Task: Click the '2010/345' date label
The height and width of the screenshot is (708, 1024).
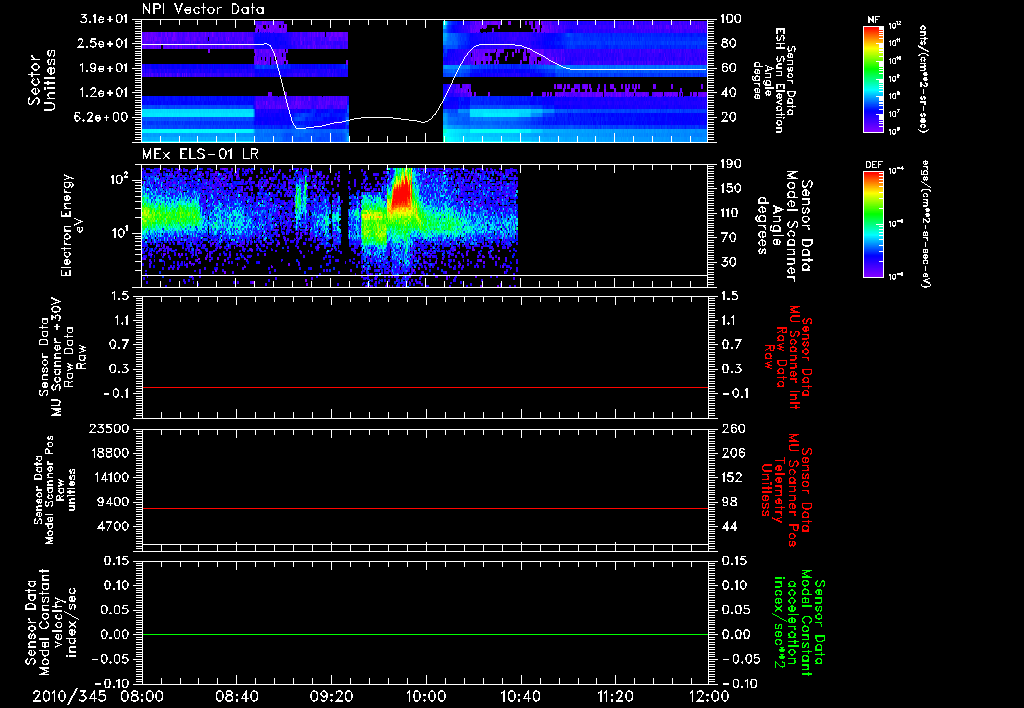Action: point(69,696)
